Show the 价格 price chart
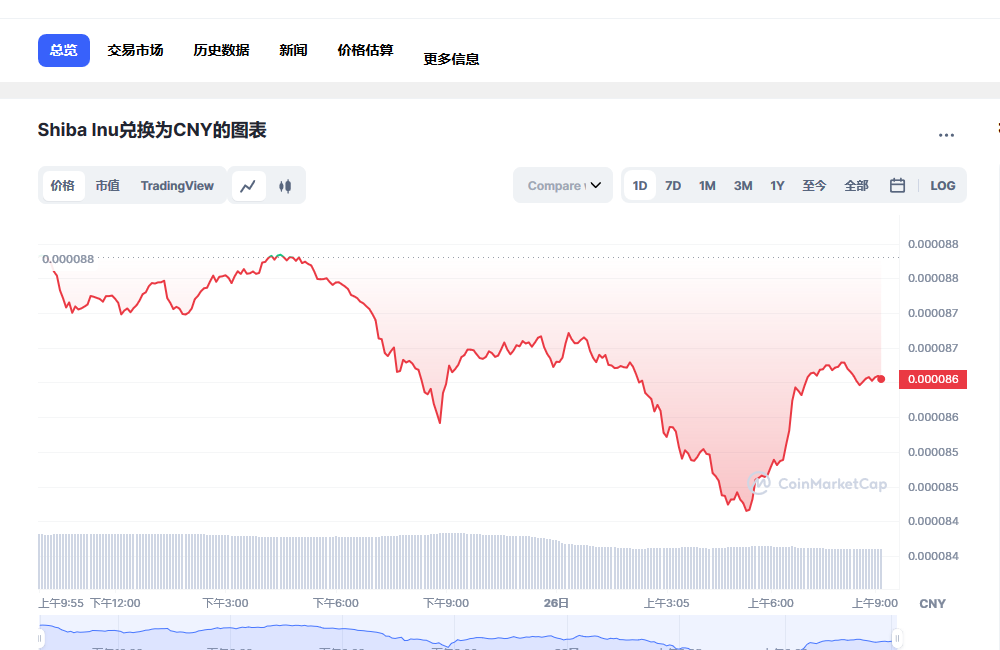 [62, 186]
